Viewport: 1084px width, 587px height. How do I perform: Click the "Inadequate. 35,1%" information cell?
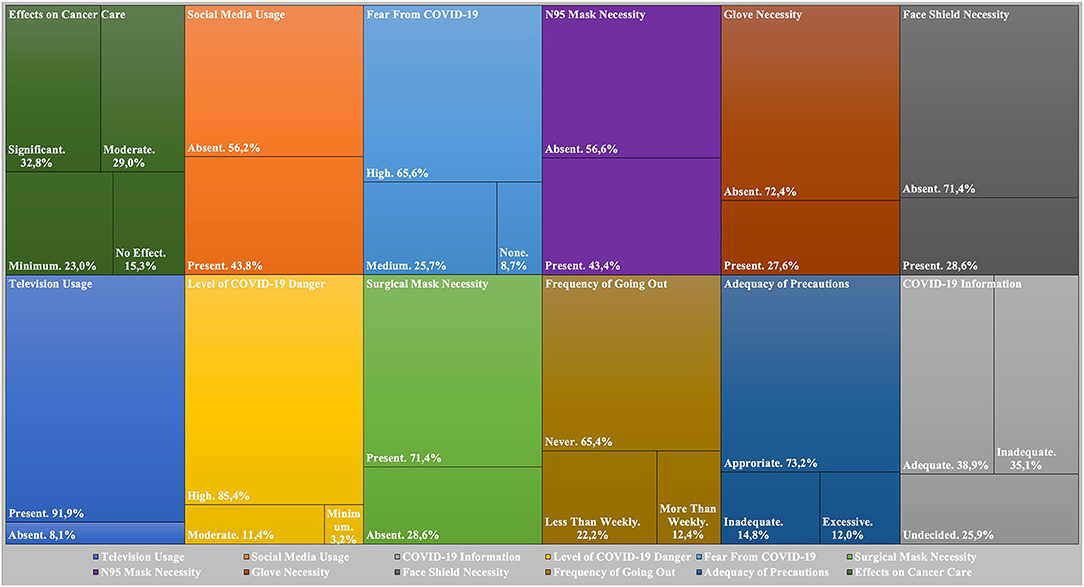click(x=1036, y=375)
